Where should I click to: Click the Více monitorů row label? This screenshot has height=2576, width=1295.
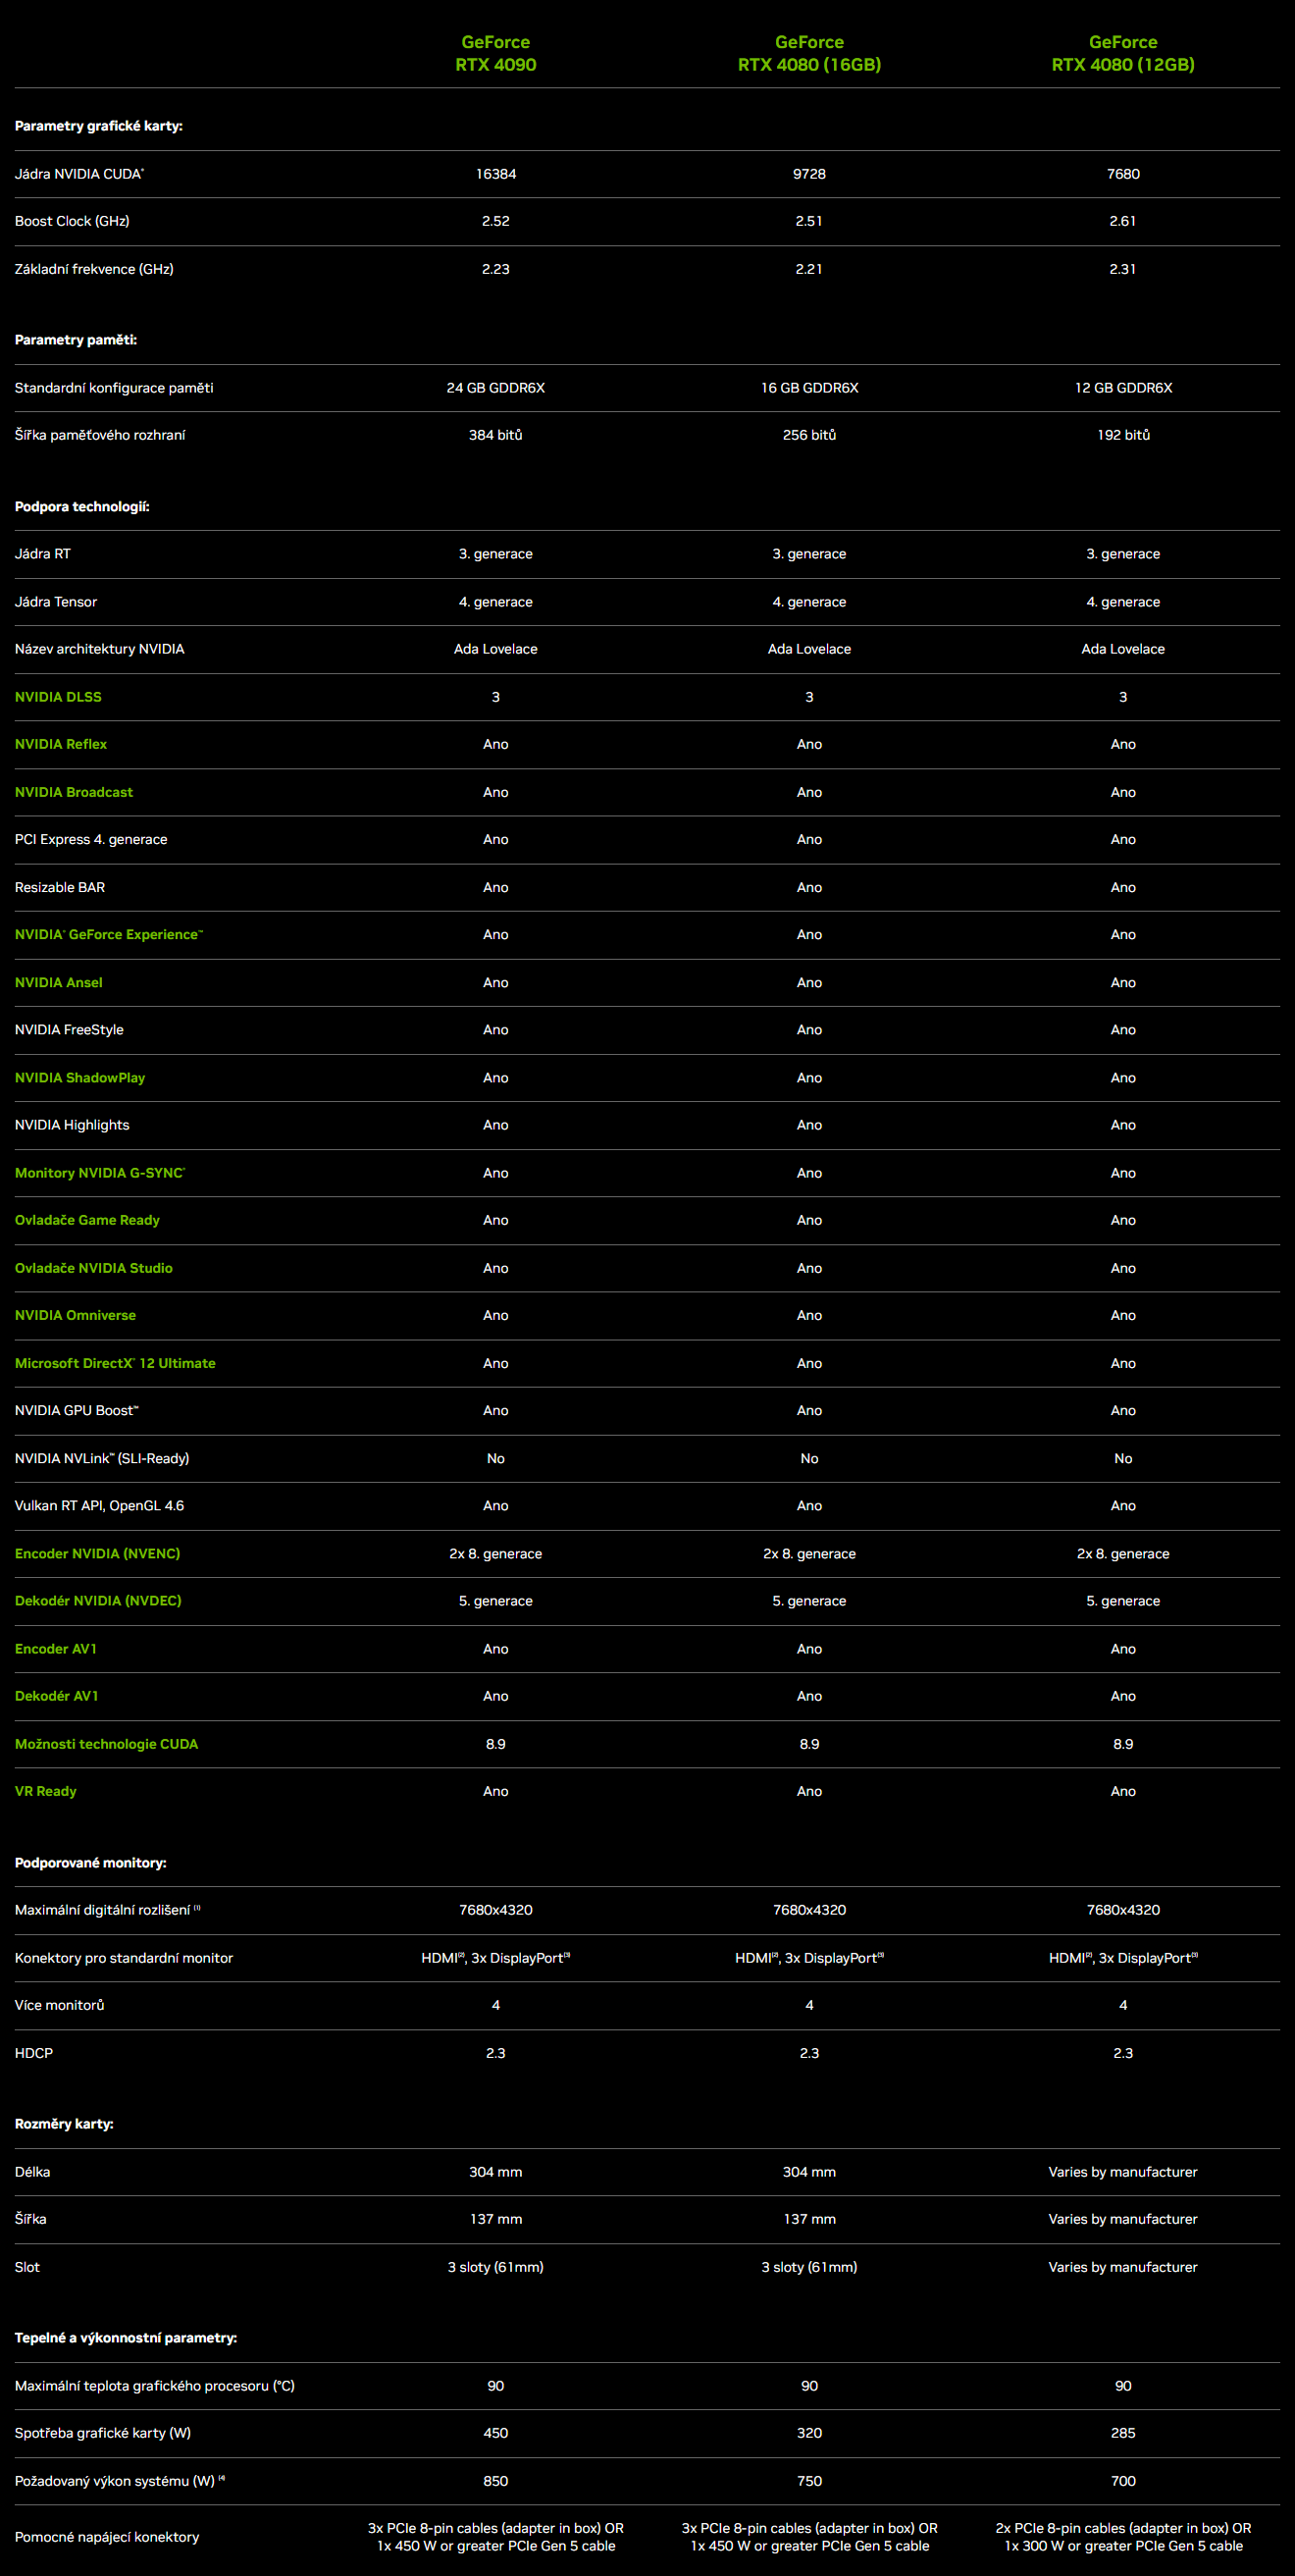click(59, 2005)
